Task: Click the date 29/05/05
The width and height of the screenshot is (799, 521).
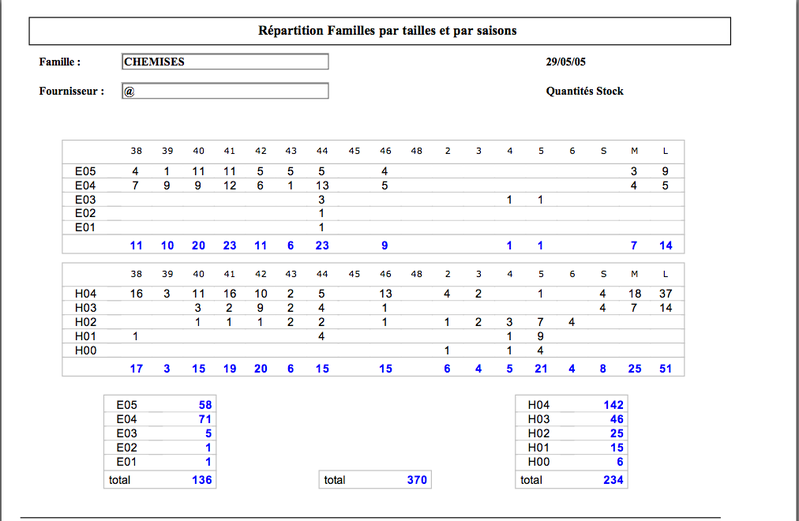Action: coord(566,62)
